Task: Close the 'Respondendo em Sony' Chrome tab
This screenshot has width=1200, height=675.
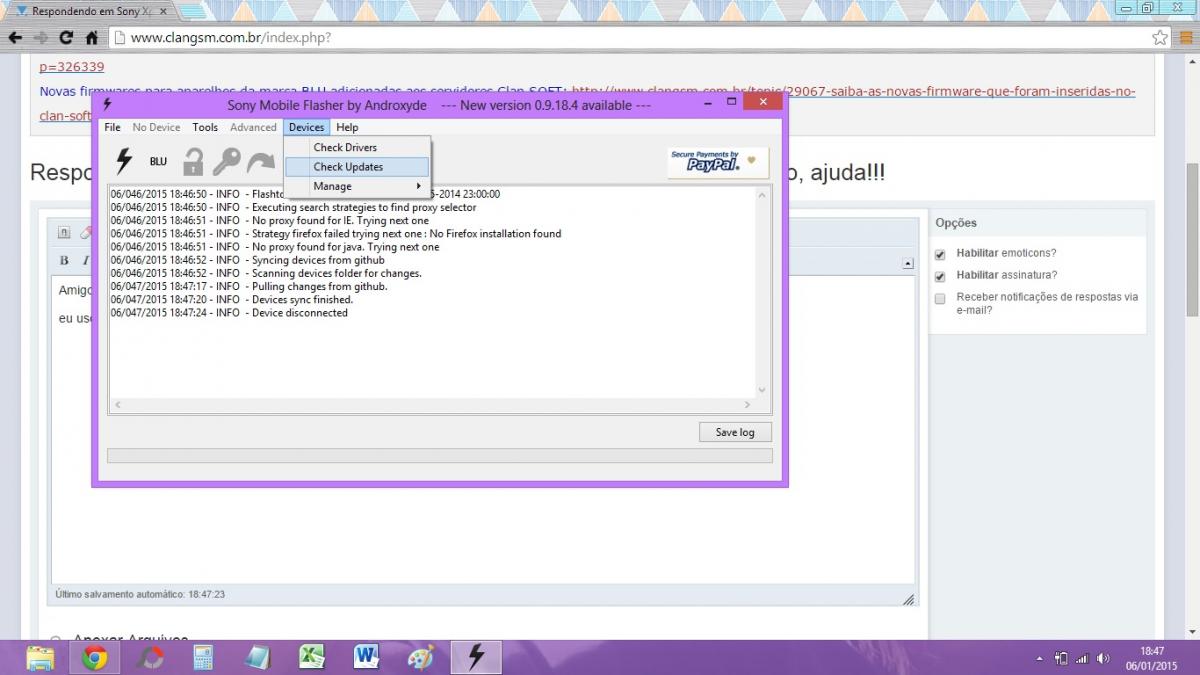Action: pyautogui.click(x=163, y=11)
